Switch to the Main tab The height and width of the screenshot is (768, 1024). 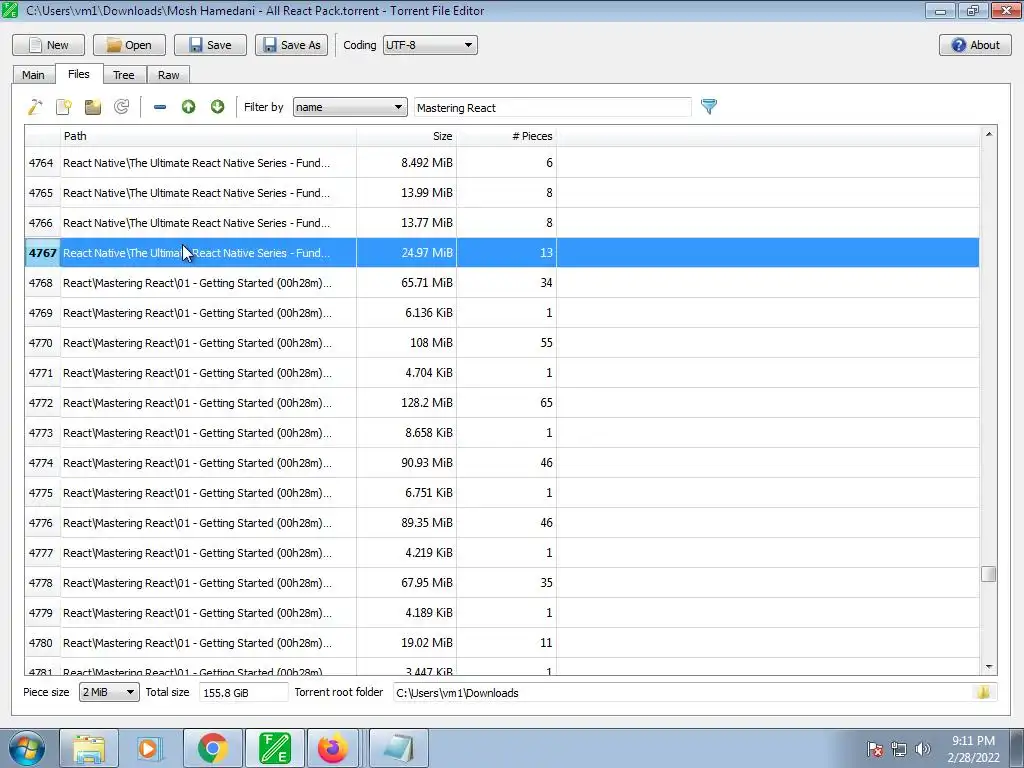[33, 75]
